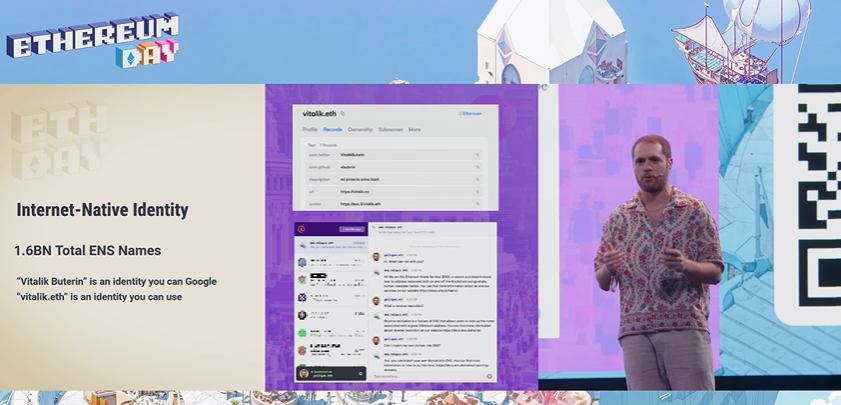Copy the com.twitter record value
The width and height of the screenshot is (841, 405).
478,155
